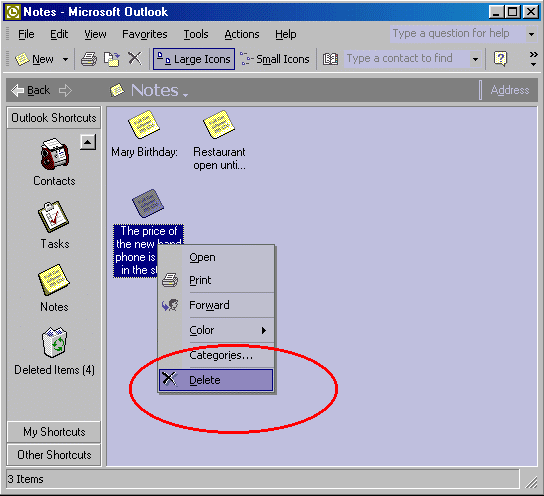The image size is (544, 496).
Task: Open the Favorites menu
Action: click(145, 34)
